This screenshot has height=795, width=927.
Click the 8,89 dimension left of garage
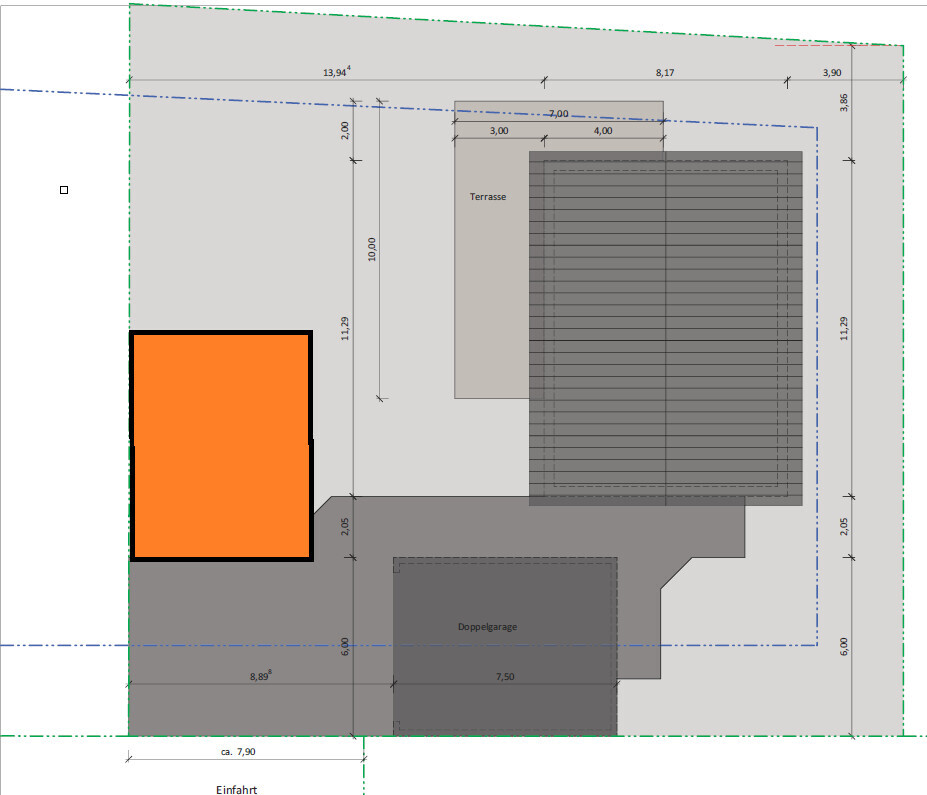pyautogui.click(x=260, y=677)
